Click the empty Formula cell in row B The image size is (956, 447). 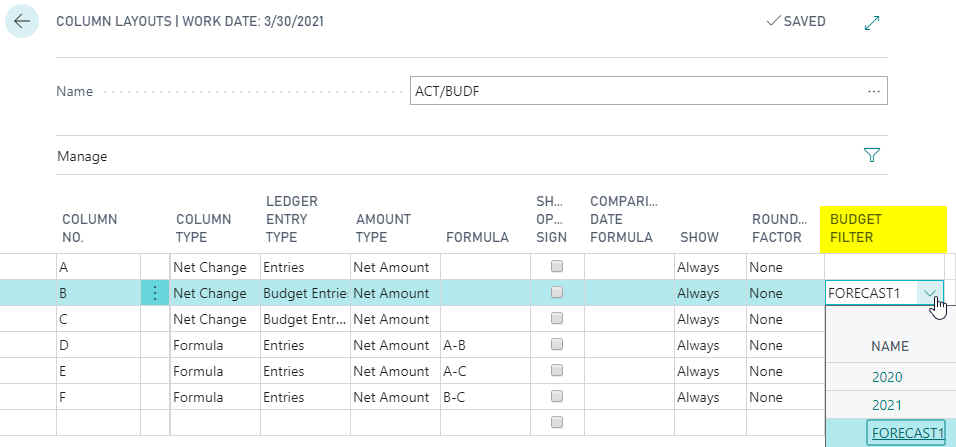click(x=485, y=293)
